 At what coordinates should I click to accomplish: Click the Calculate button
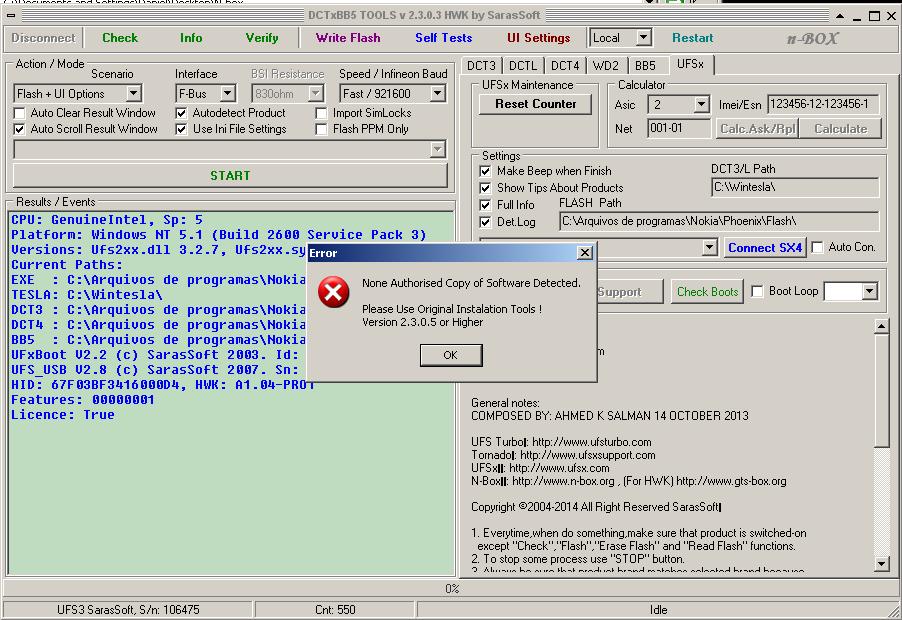pyautogui.click(x=840, y=129)
